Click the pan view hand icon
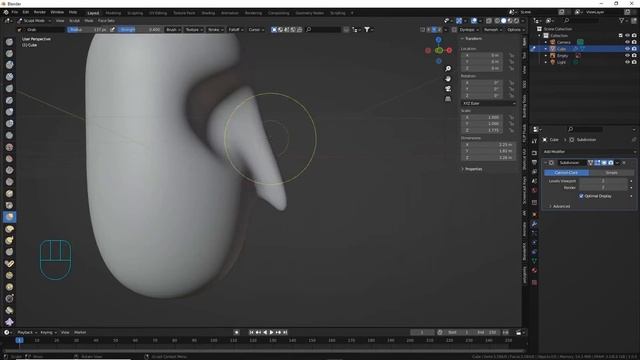Image resolution: width=640 pixels, height=360 pixels. pyautogui.click(x=448, y=79)
